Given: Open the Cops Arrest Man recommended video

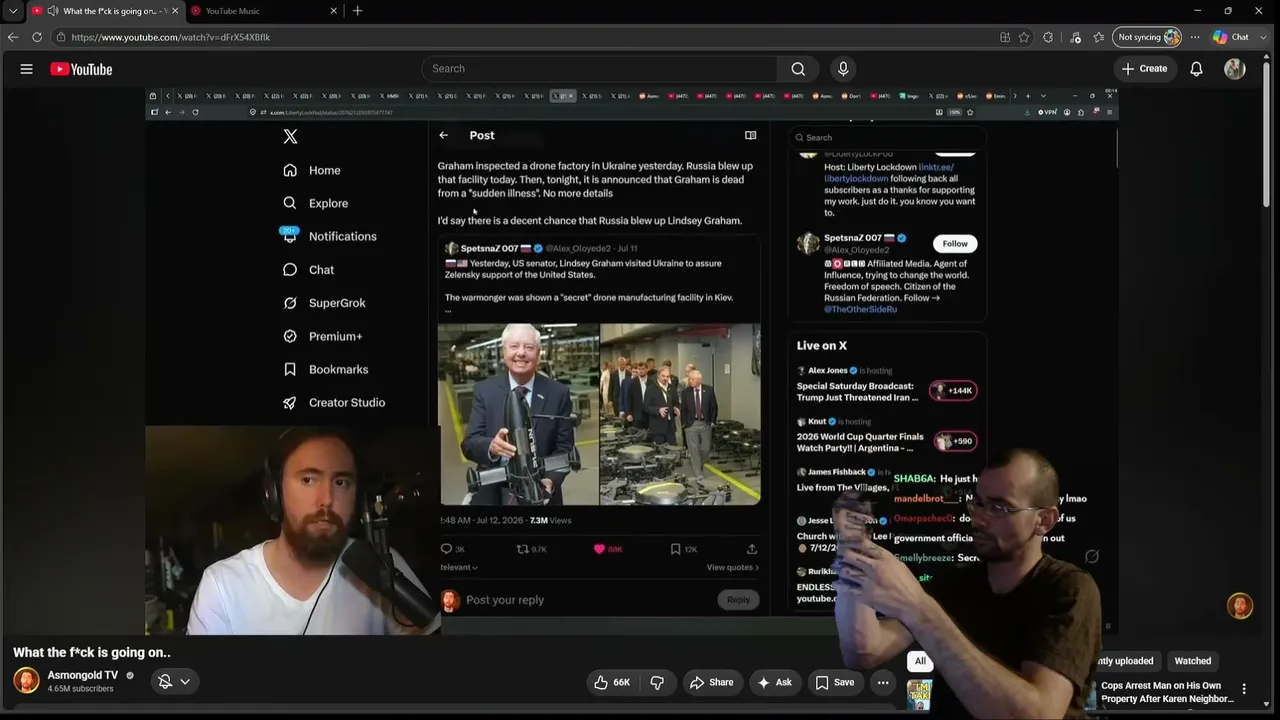Looking at the screenshot, I should click(x=1167, y=692).
